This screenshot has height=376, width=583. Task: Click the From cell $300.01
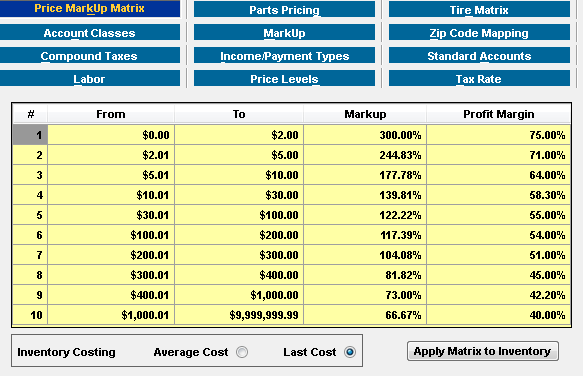tap(111, 275)
